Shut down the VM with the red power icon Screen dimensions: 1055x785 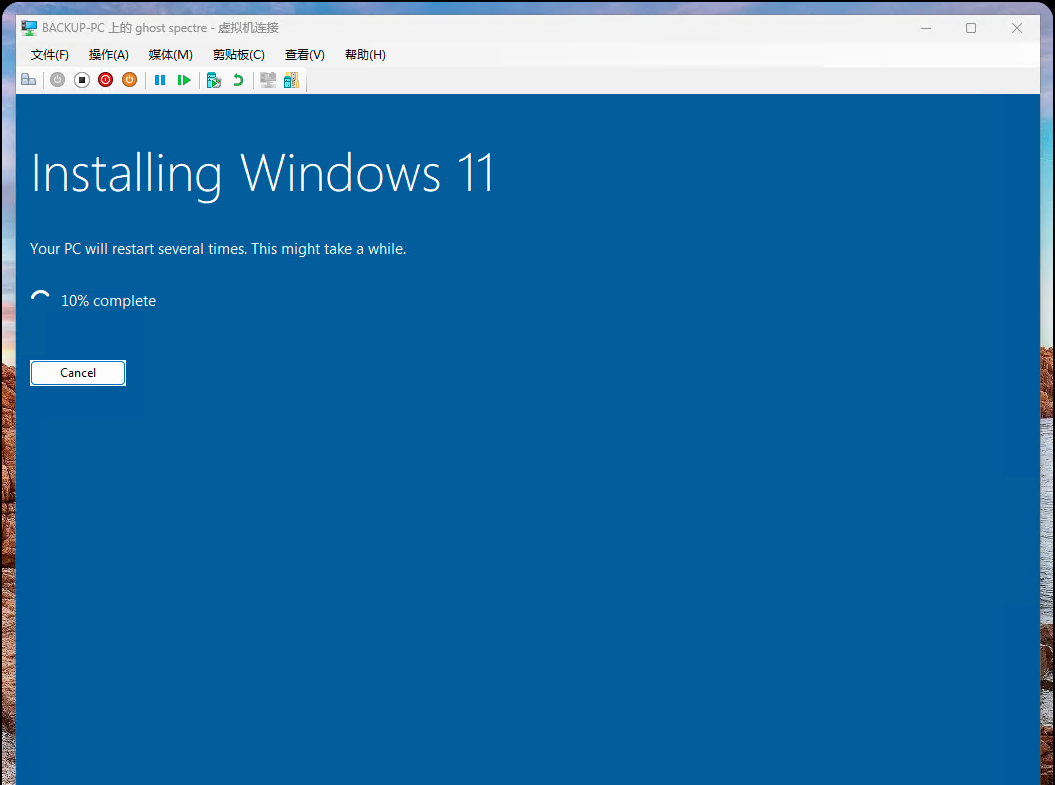pos(106,80)
